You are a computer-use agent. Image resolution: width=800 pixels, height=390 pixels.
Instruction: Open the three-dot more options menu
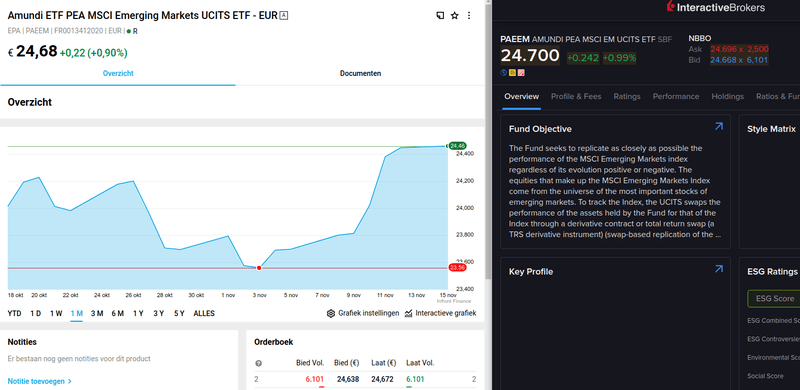point(469,16)
